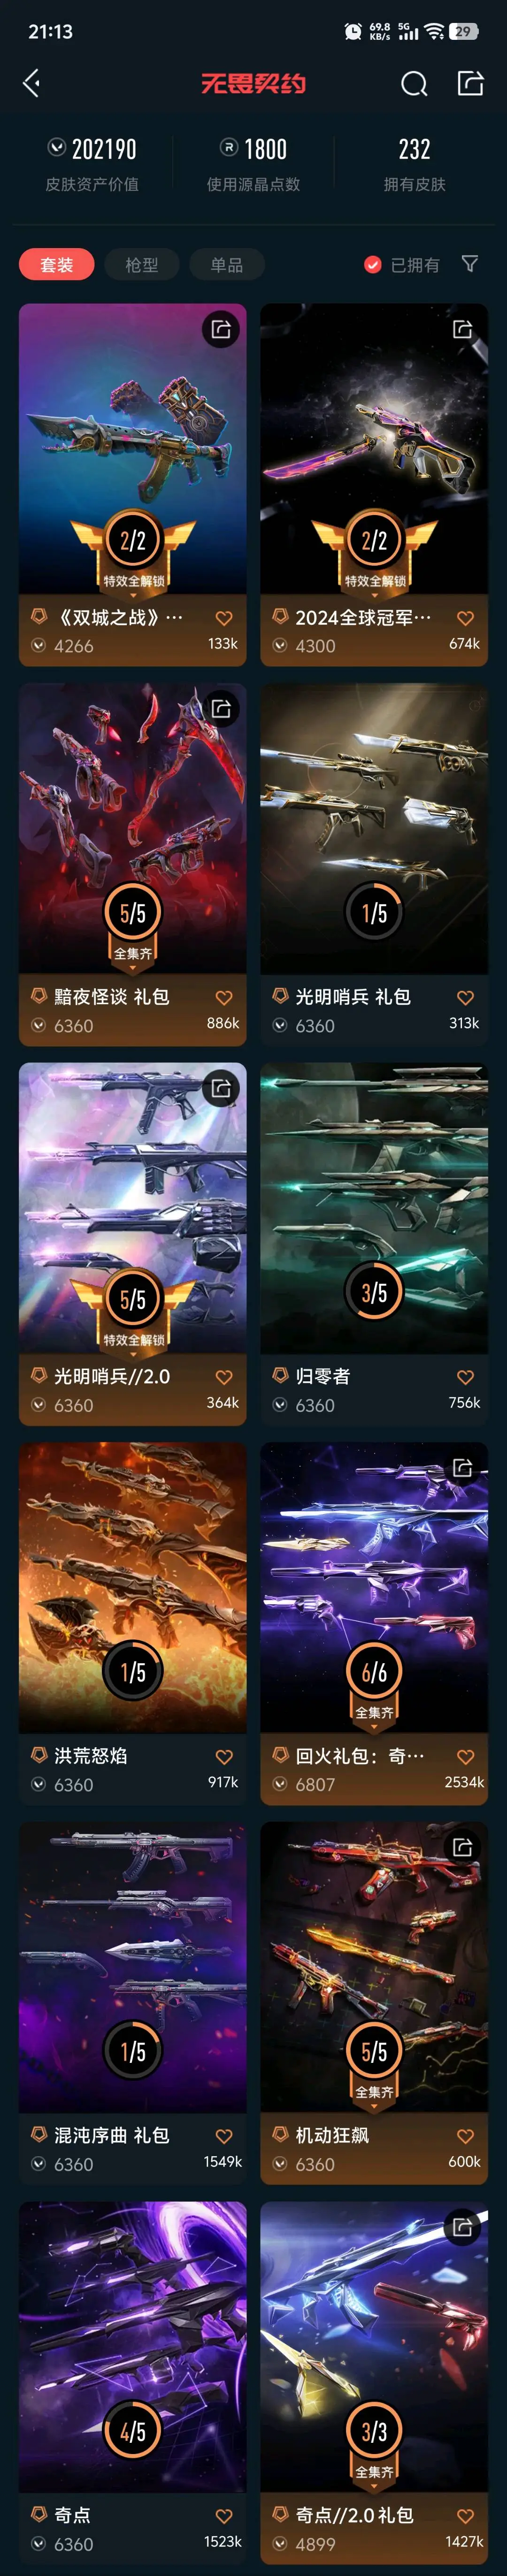The height and width of the screenshot is (2576, 507).
Task: Like the 混沌序曲 礼包 heart icon
Action: click(x=224, y=2136)
